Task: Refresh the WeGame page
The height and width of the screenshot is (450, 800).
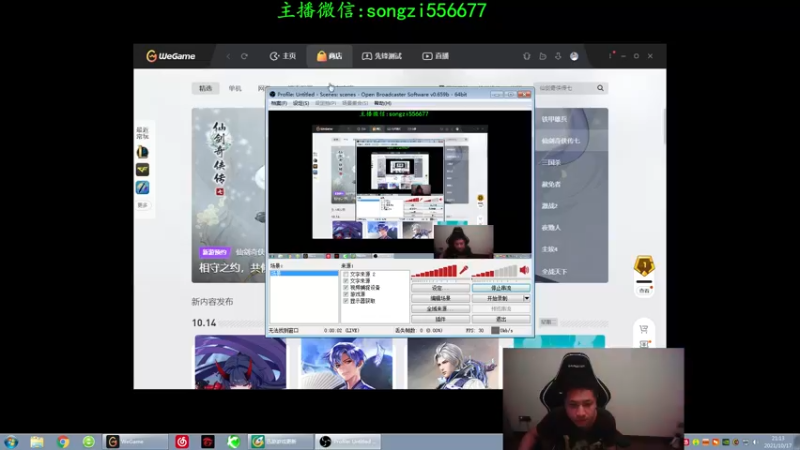Action: [x=244, y=56]
